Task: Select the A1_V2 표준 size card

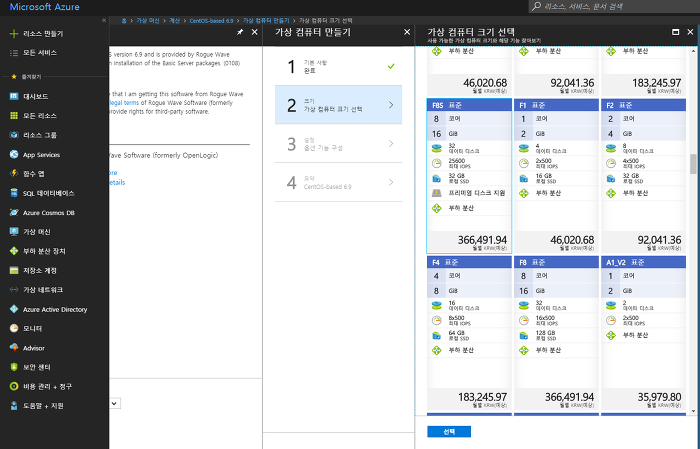Action: [x=643, y=333]
